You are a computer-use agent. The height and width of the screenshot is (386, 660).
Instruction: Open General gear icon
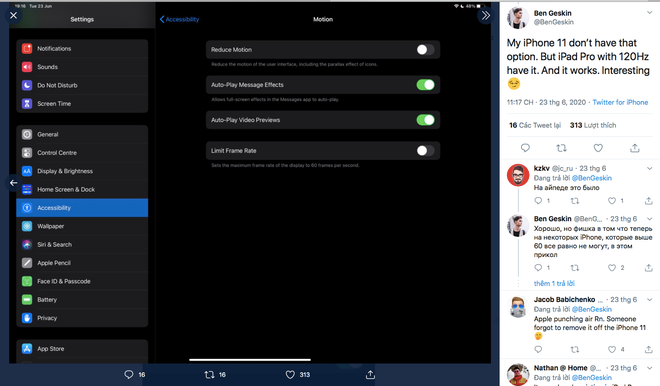27,134
